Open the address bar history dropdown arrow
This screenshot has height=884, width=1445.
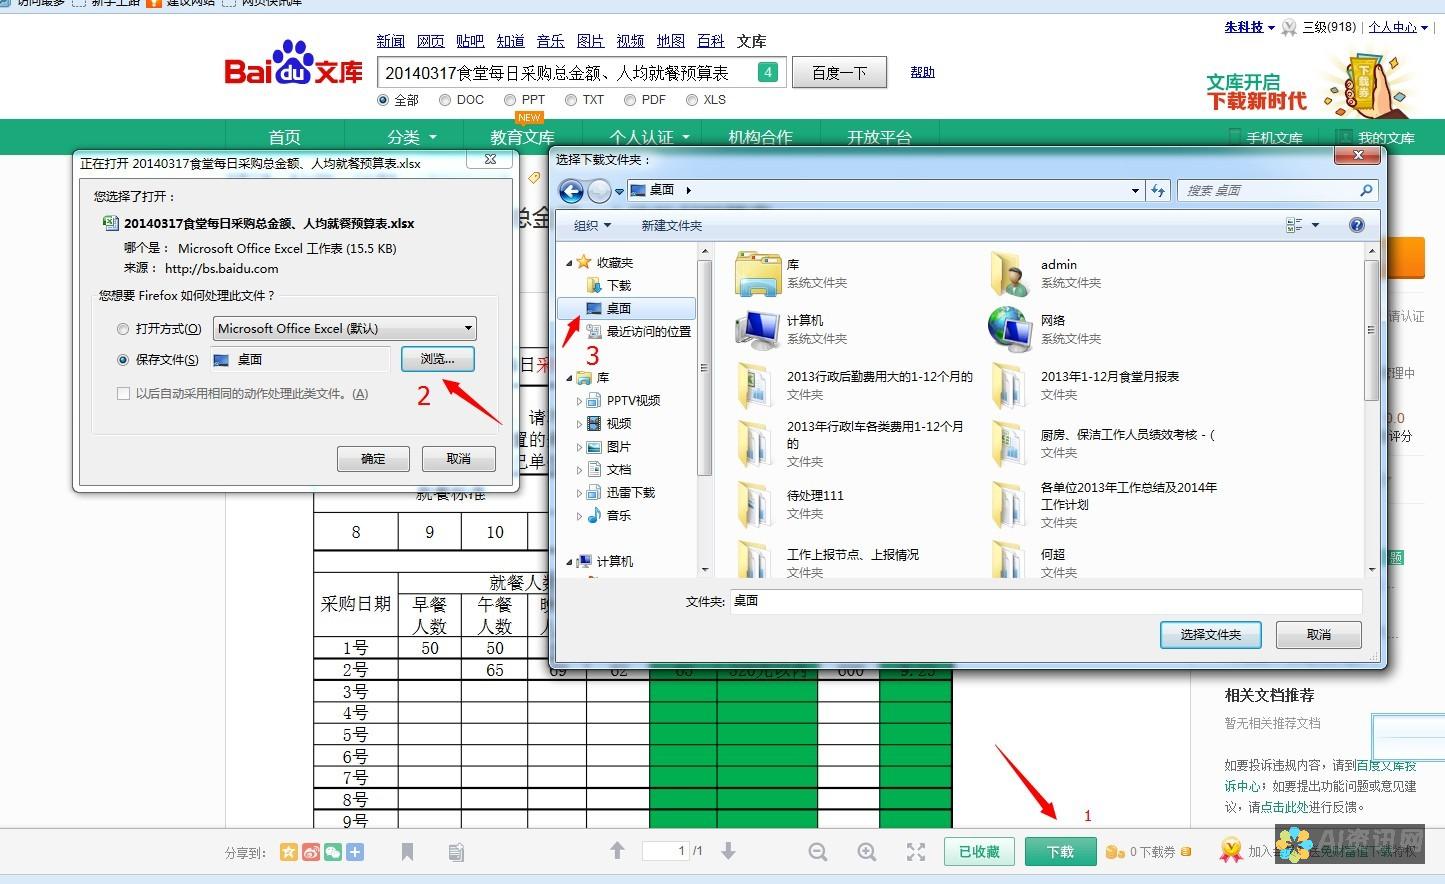pyautogui.click(x=1135, y=190)
